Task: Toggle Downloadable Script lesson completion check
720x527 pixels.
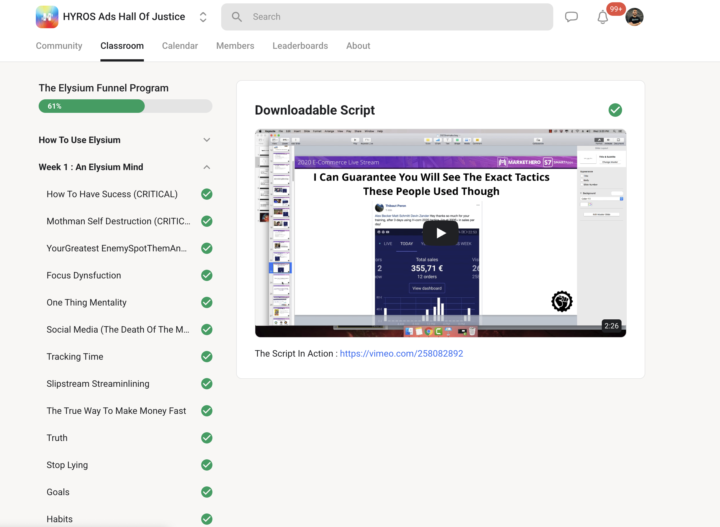Action: (x=615, y=110)
